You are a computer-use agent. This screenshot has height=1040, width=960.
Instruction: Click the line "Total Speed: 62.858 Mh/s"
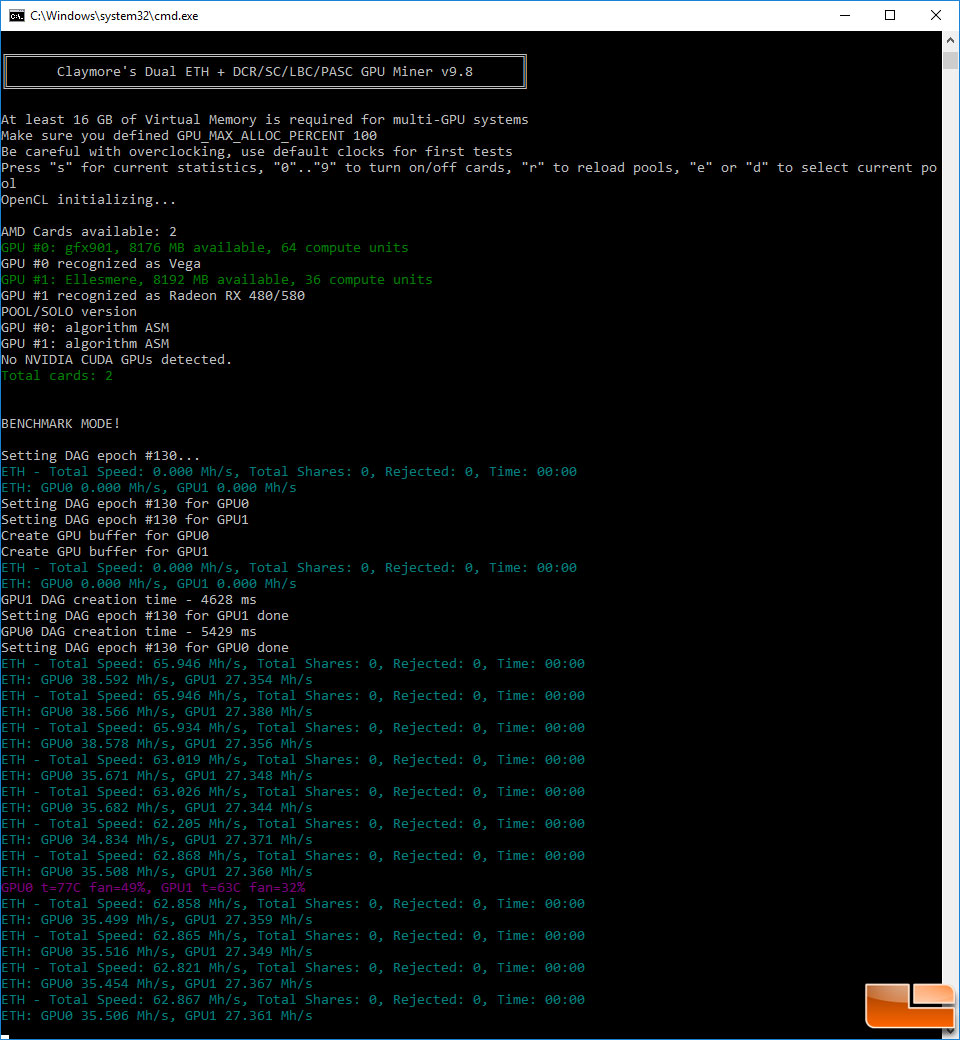tap(293, 903)
